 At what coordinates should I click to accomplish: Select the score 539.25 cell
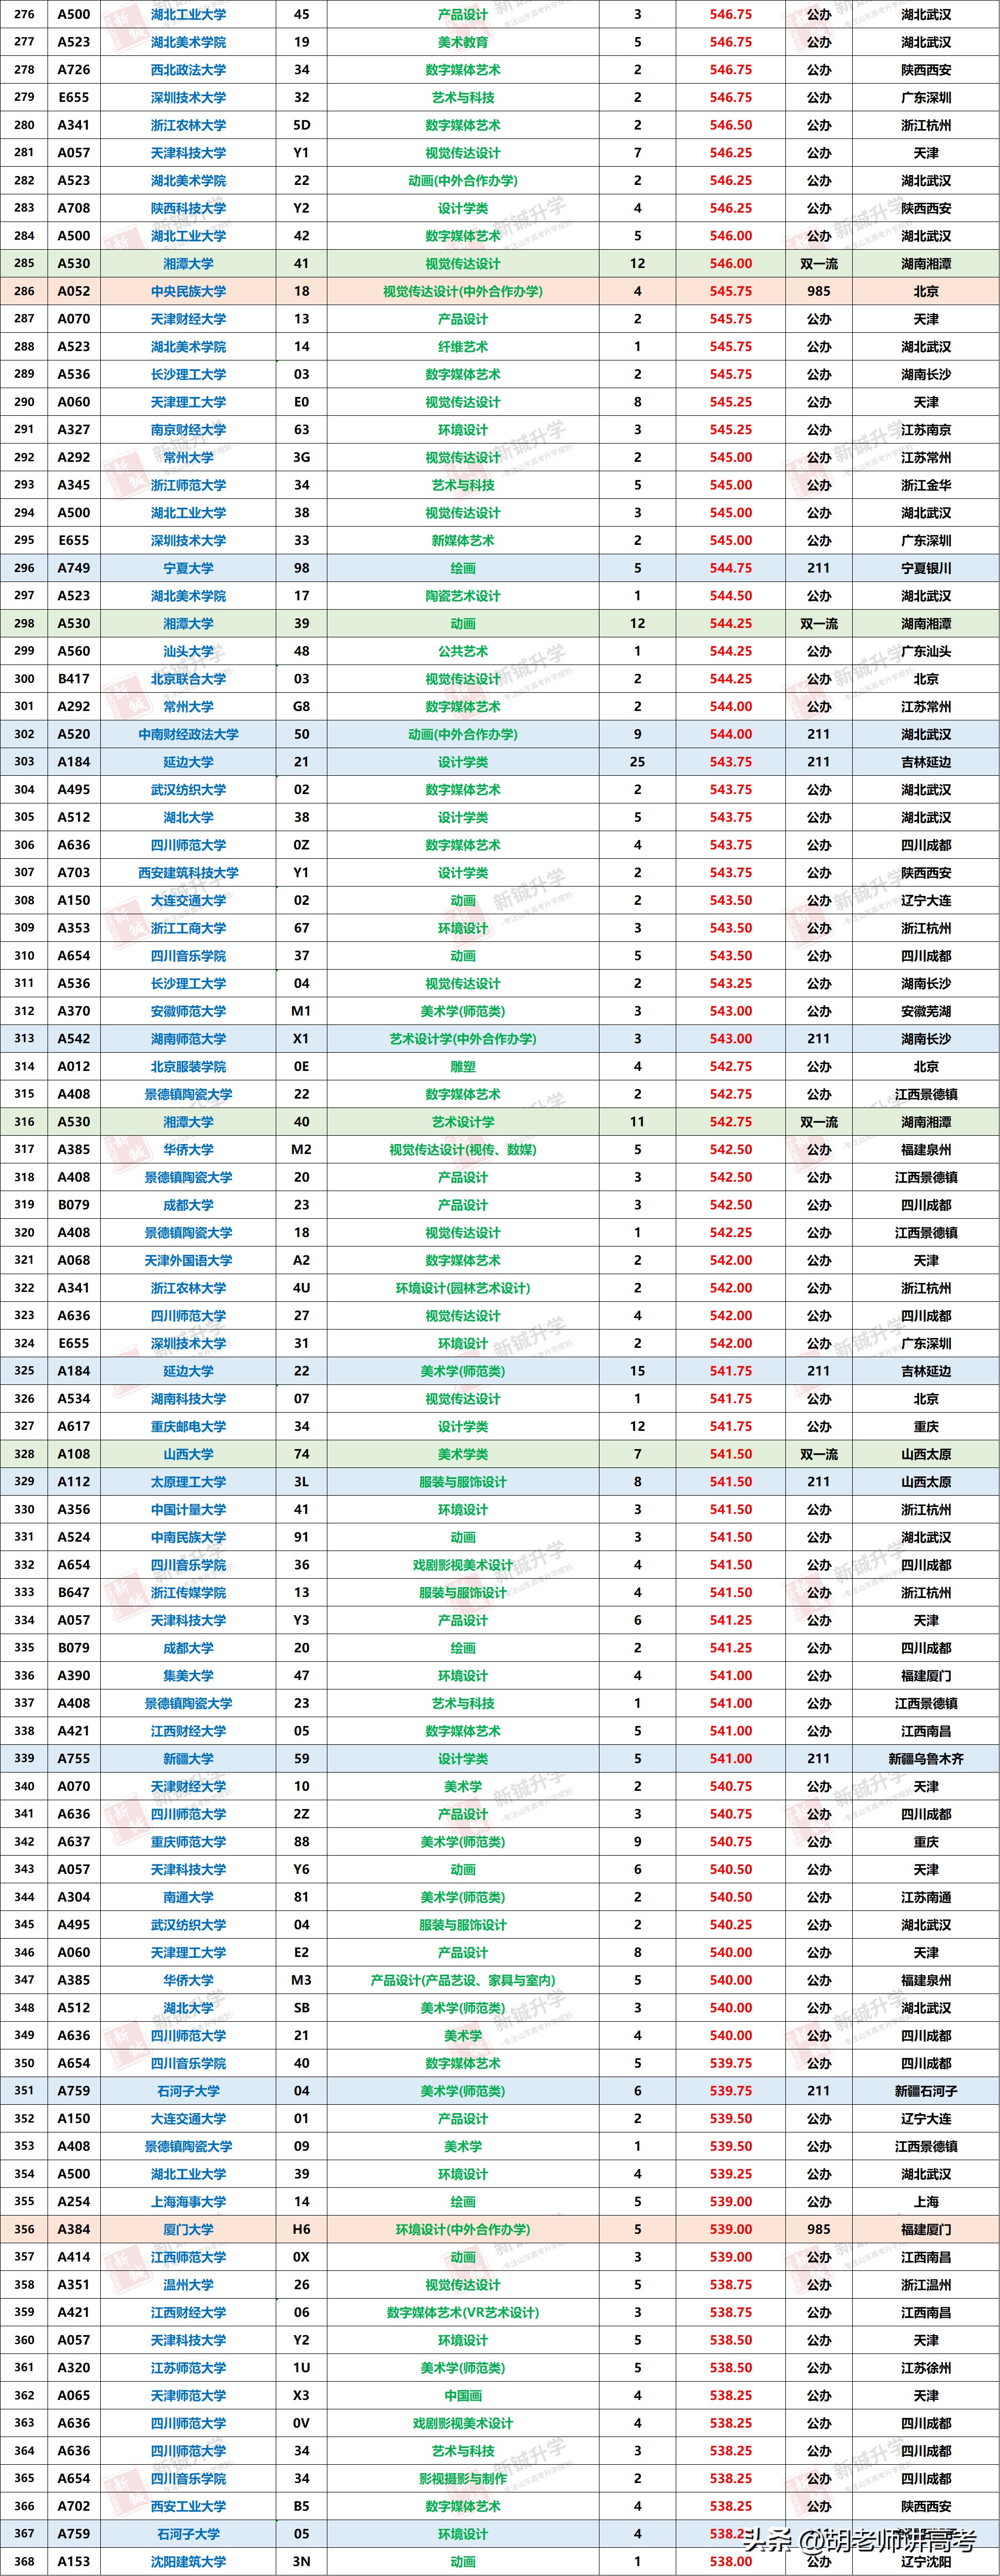coord(731,2173)
